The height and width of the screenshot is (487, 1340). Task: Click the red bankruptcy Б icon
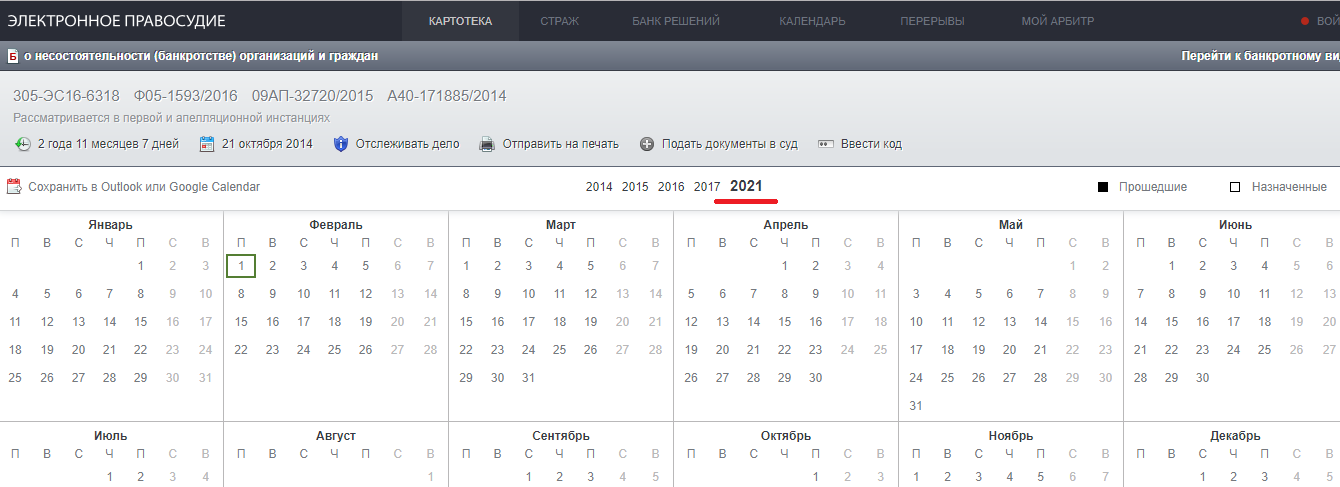pos(13,57)
